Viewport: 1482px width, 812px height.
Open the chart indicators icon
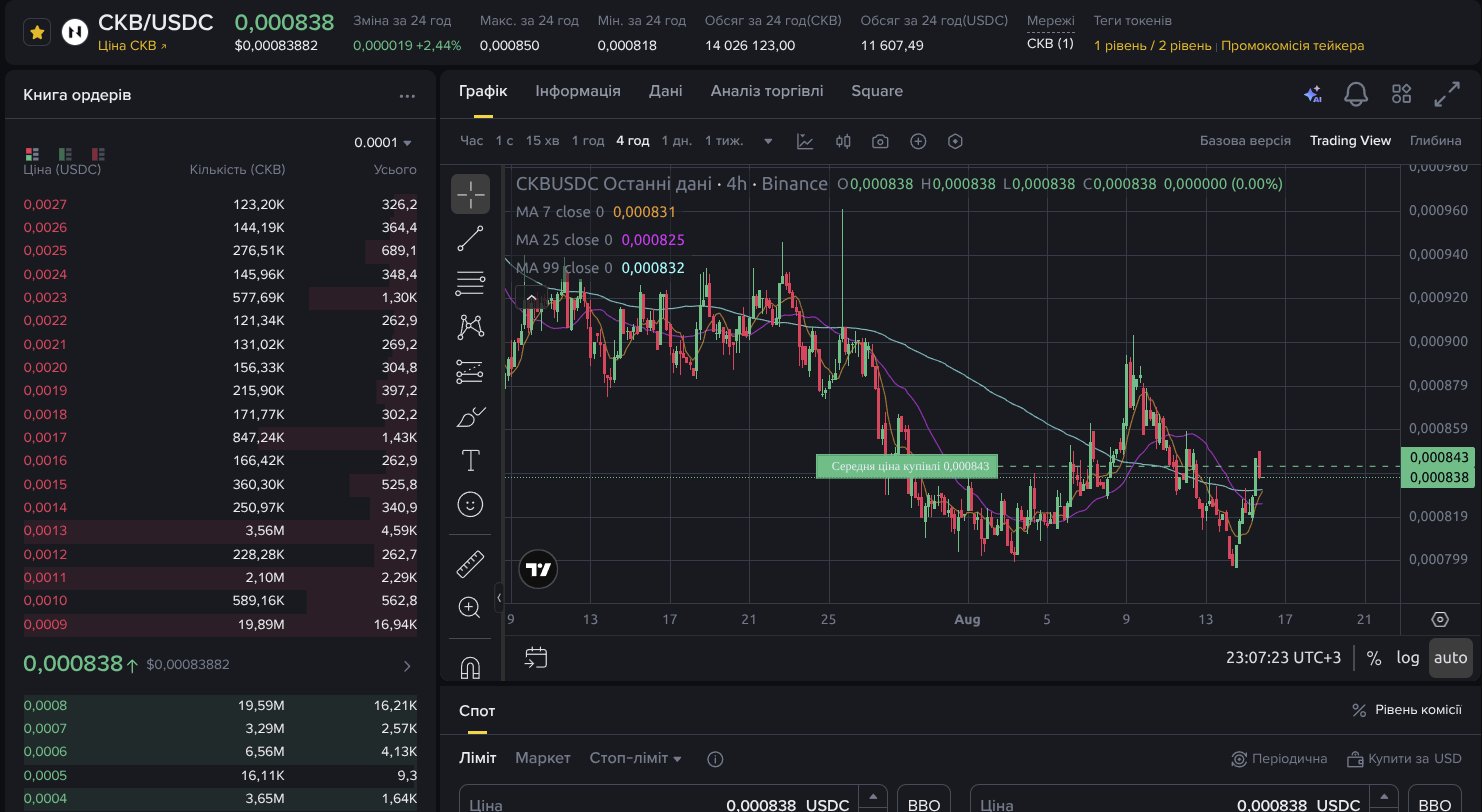(805, 141)
